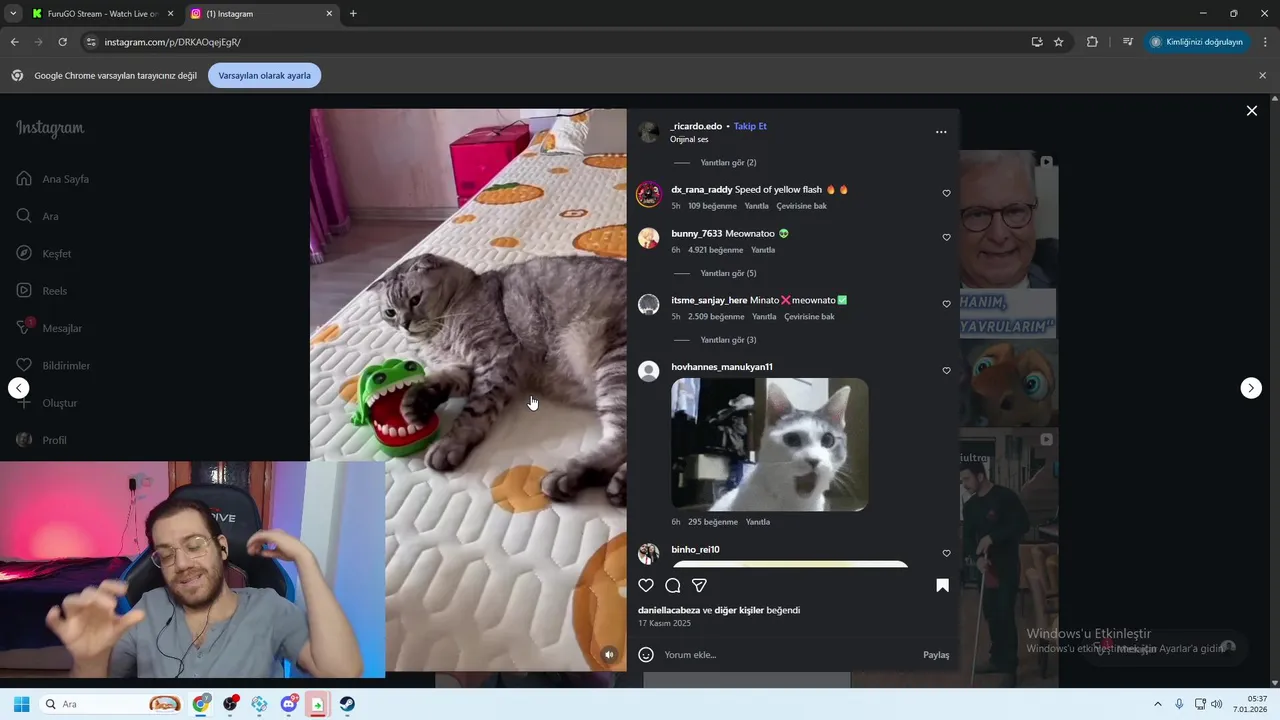Like bunny_7633's comment
The width and height of the screenshot is (1280, 720).
point(946,237)
